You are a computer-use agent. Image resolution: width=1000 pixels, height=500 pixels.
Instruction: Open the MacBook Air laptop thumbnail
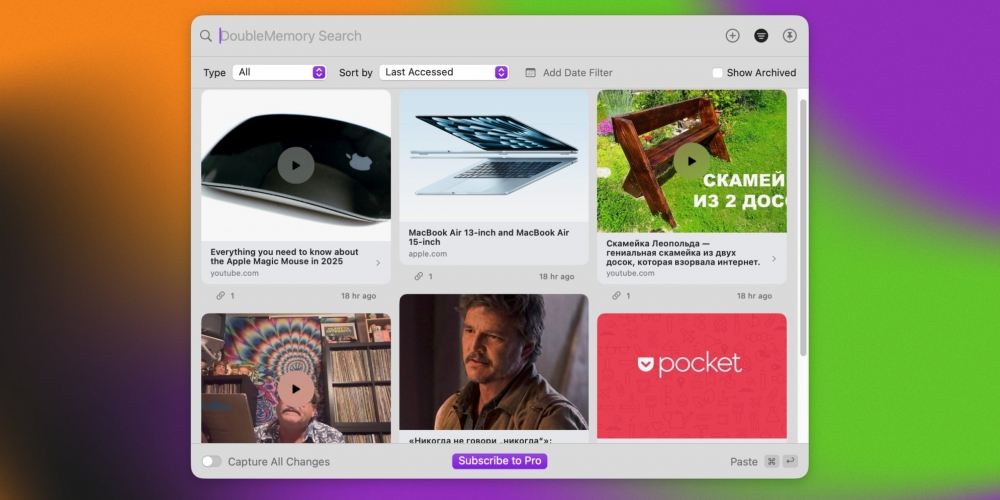pyautogui.click(x=494, y=155)
